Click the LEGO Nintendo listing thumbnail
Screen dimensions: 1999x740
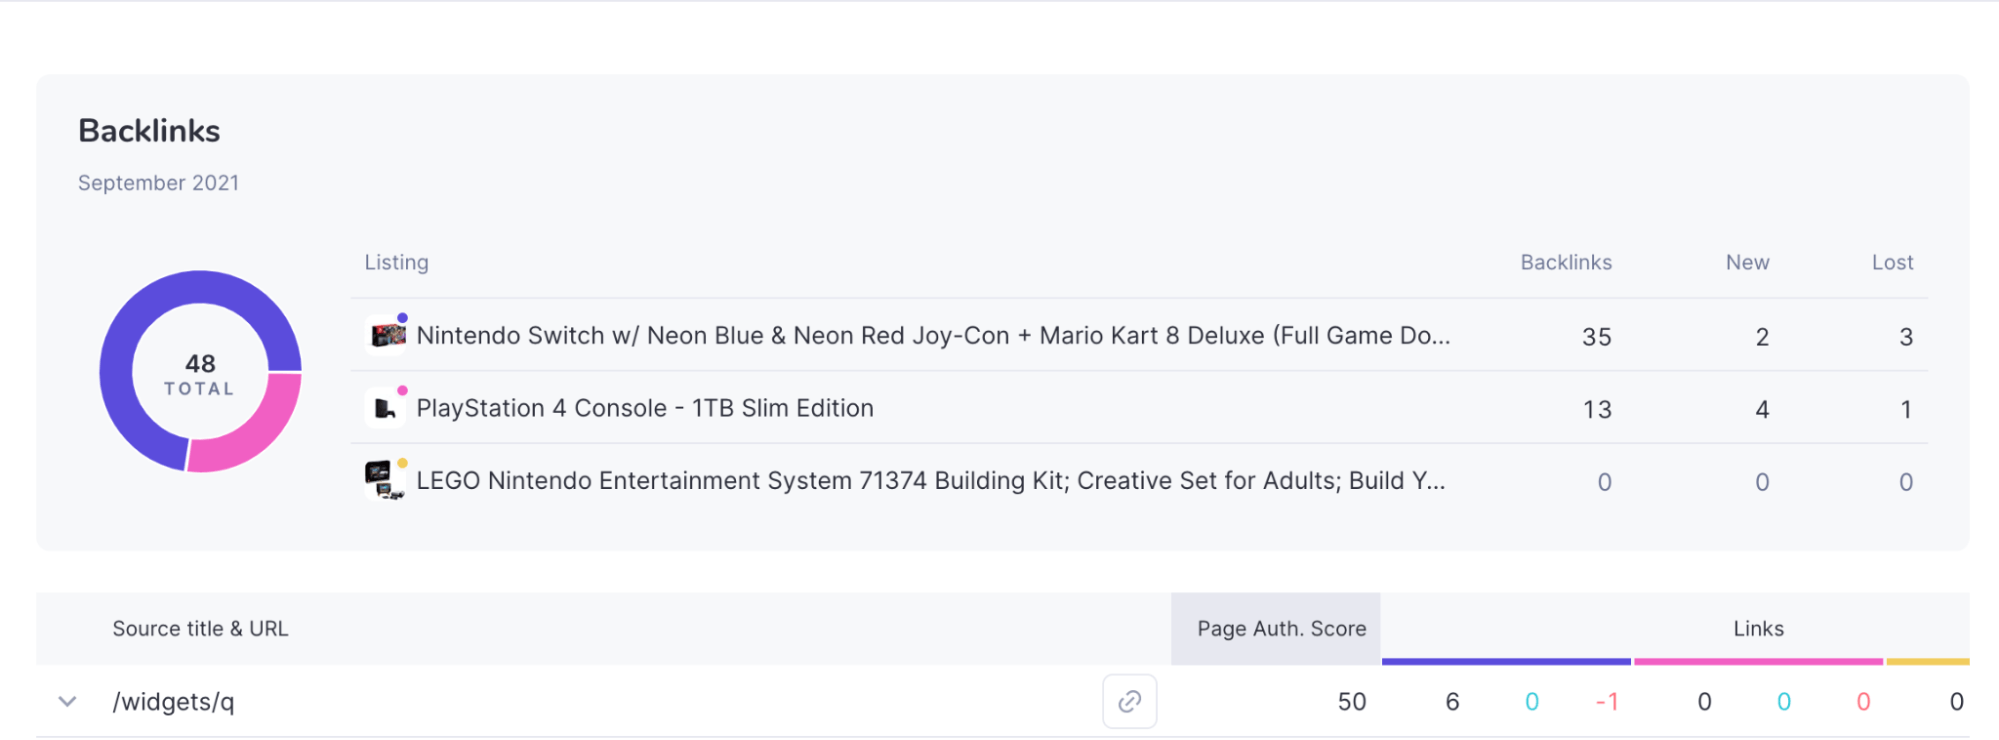386,480
